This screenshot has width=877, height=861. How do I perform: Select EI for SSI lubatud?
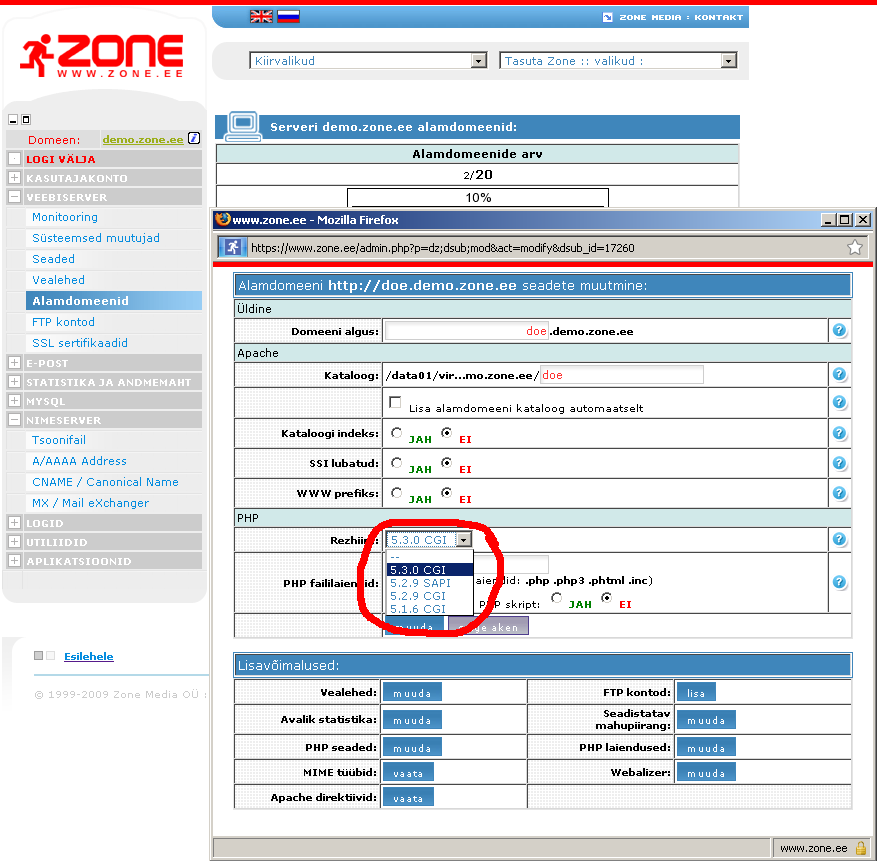click(446, 463)
